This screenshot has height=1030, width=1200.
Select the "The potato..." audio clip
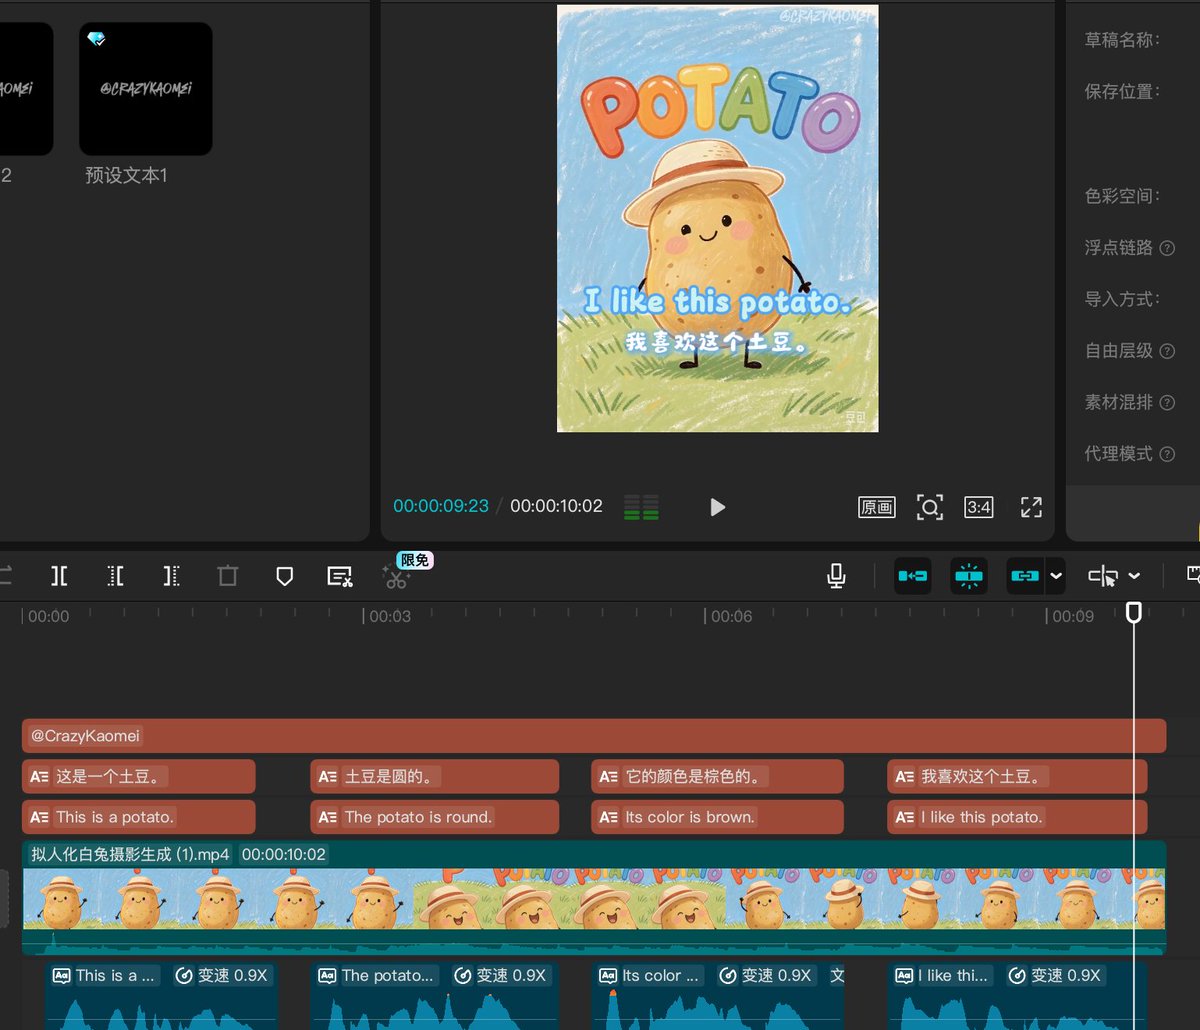pyautogui.click(x=435, y=996)
